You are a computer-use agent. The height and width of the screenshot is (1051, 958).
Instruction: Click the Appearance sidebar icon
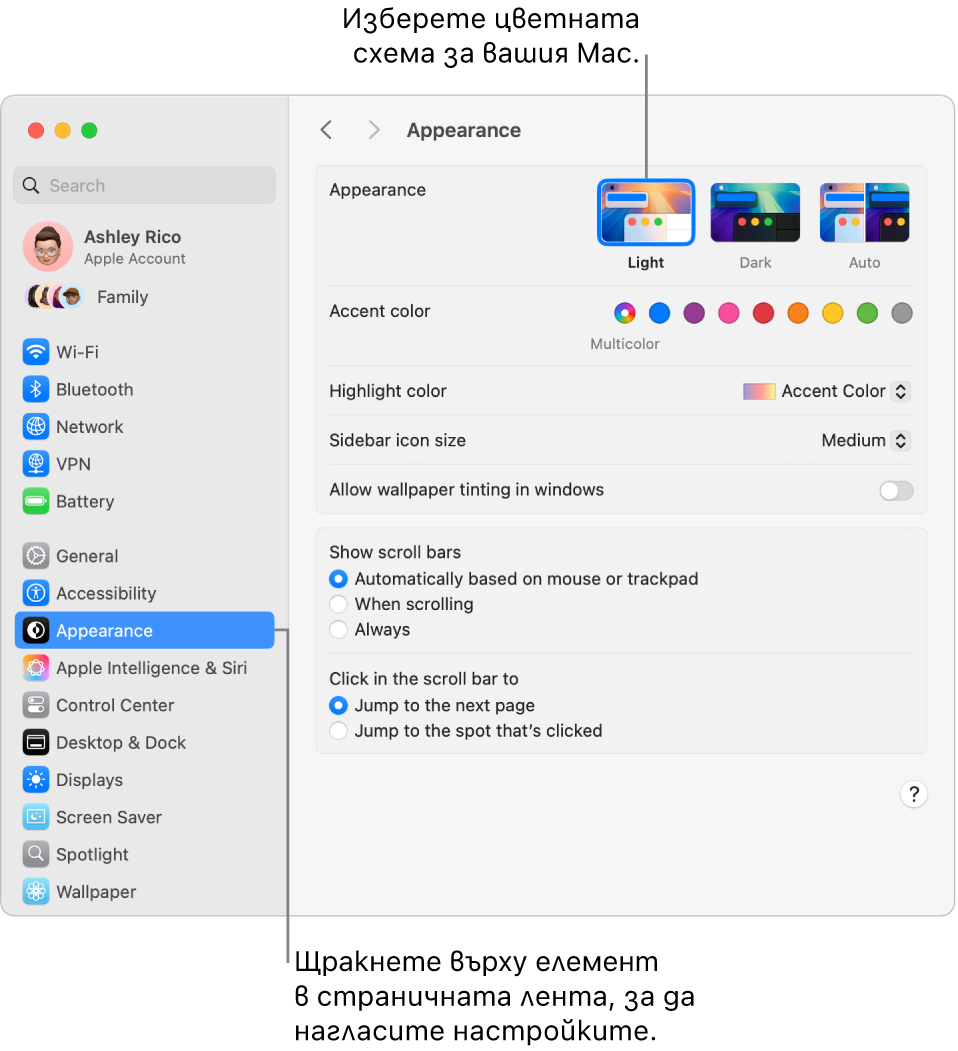(36, 631)
